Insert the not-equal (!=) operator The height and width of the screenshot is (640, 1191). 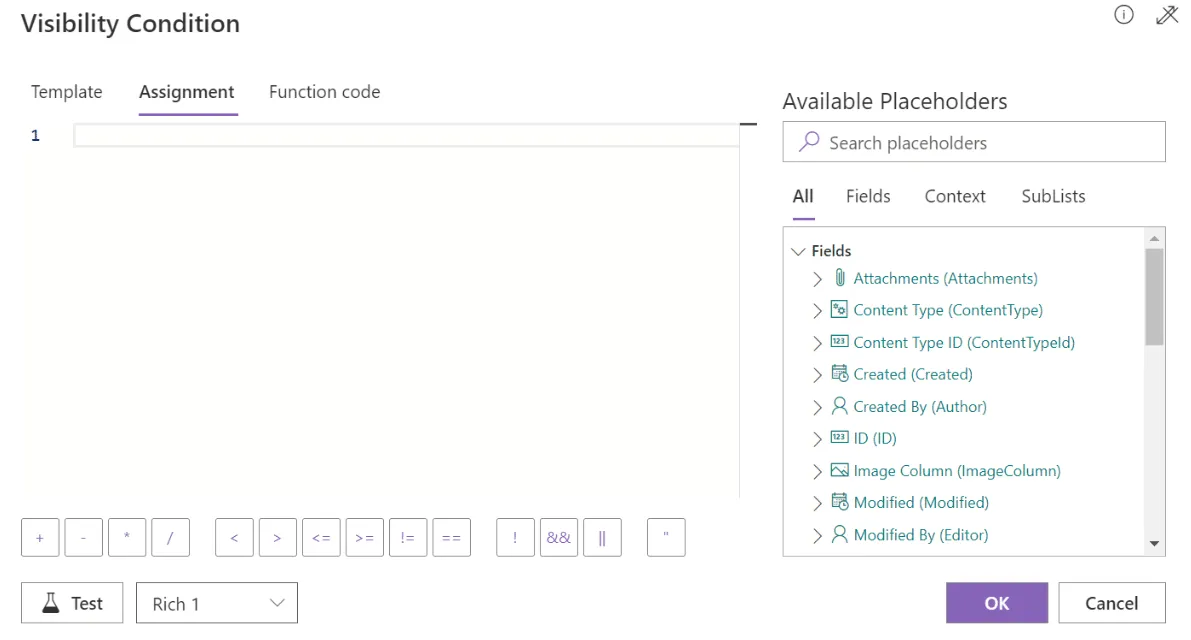pos(408,537)
